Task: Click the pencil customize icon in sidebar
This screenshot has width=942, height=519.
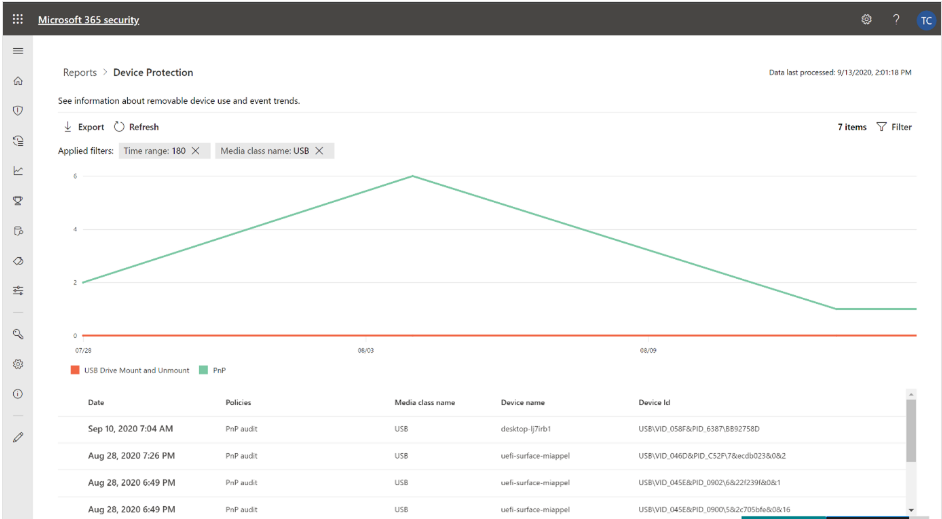Action: pos(18,437)
